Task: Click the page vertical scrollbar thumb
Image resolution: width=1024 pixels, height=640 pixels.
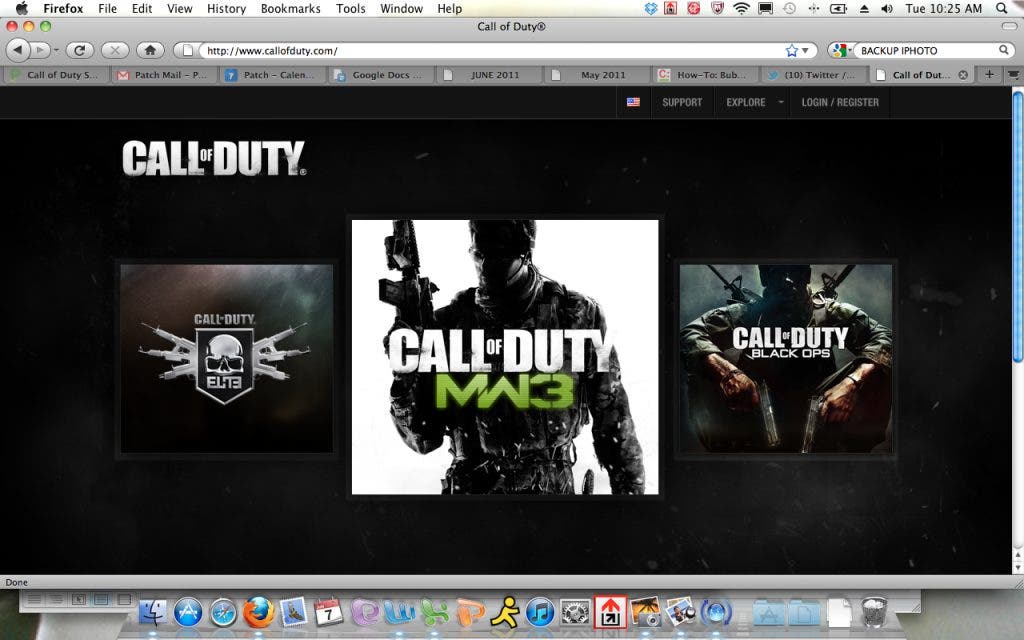Action: coord(1017,225)
